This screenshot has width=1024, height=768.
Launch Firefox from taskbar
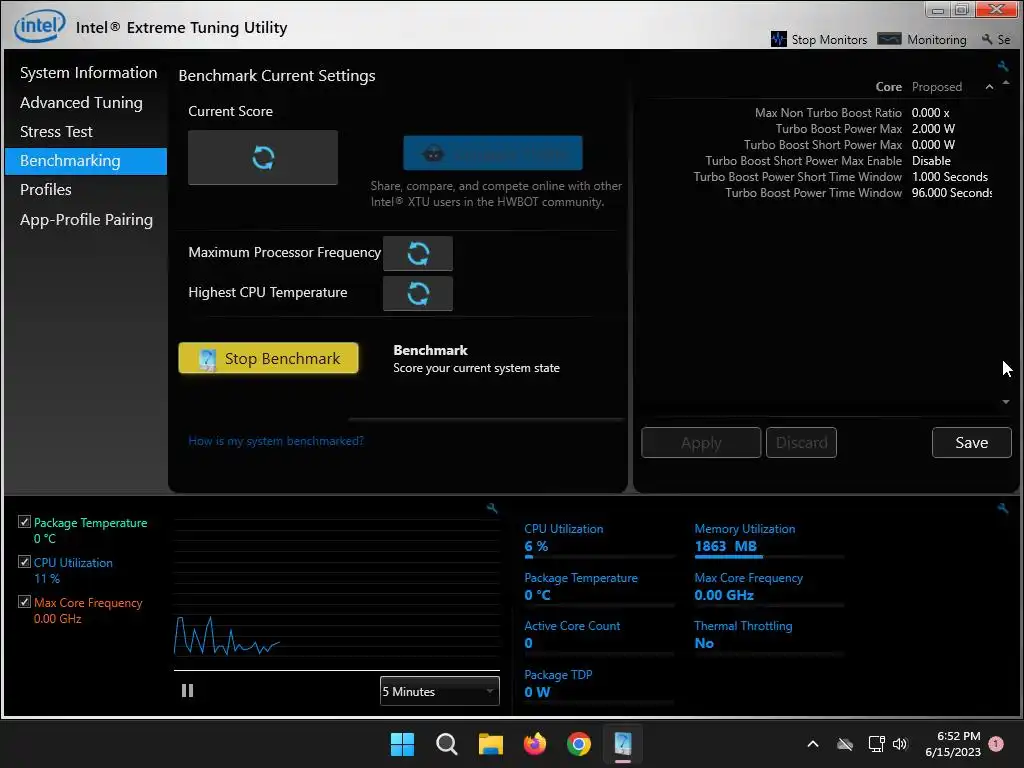pyautogui.click(x=535, y=744)
